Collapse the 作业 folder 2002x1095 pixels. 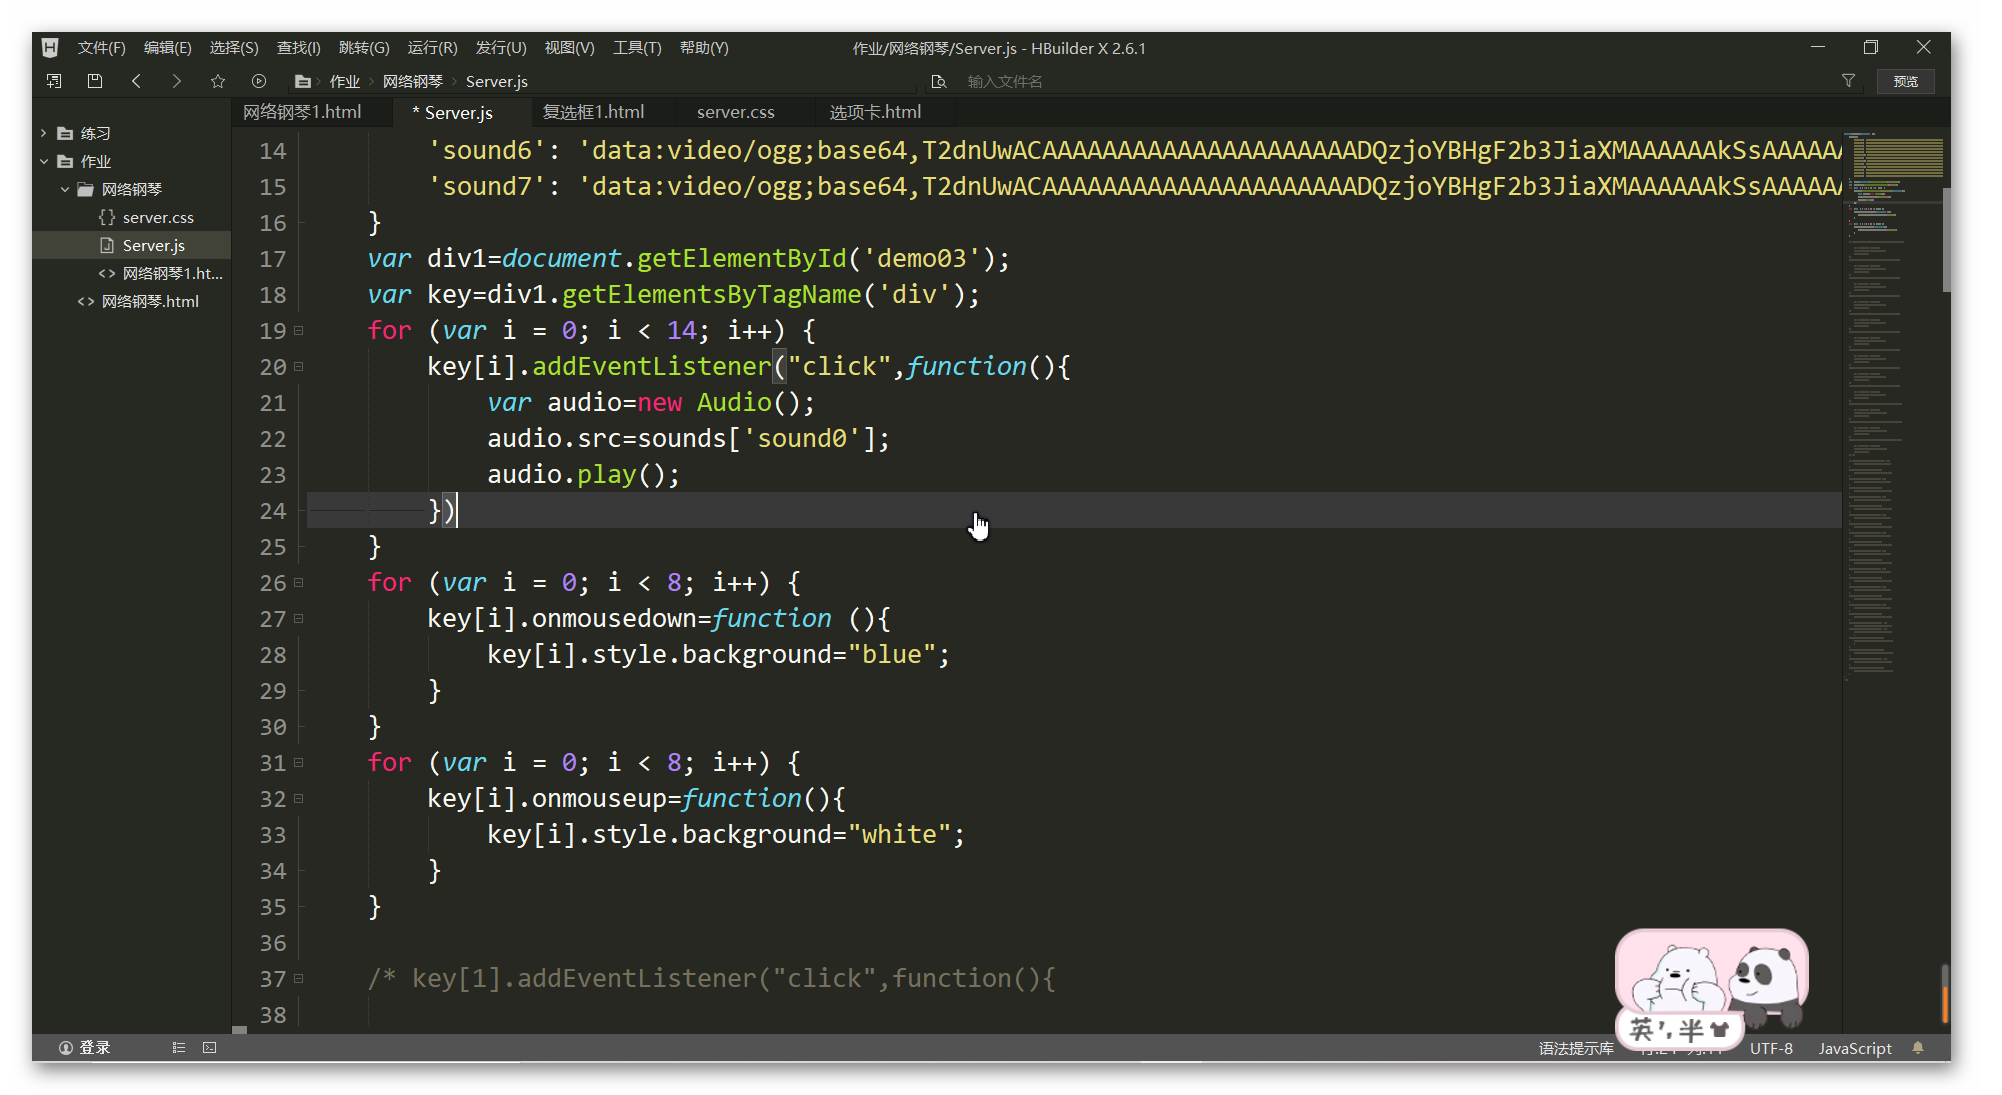44,161
